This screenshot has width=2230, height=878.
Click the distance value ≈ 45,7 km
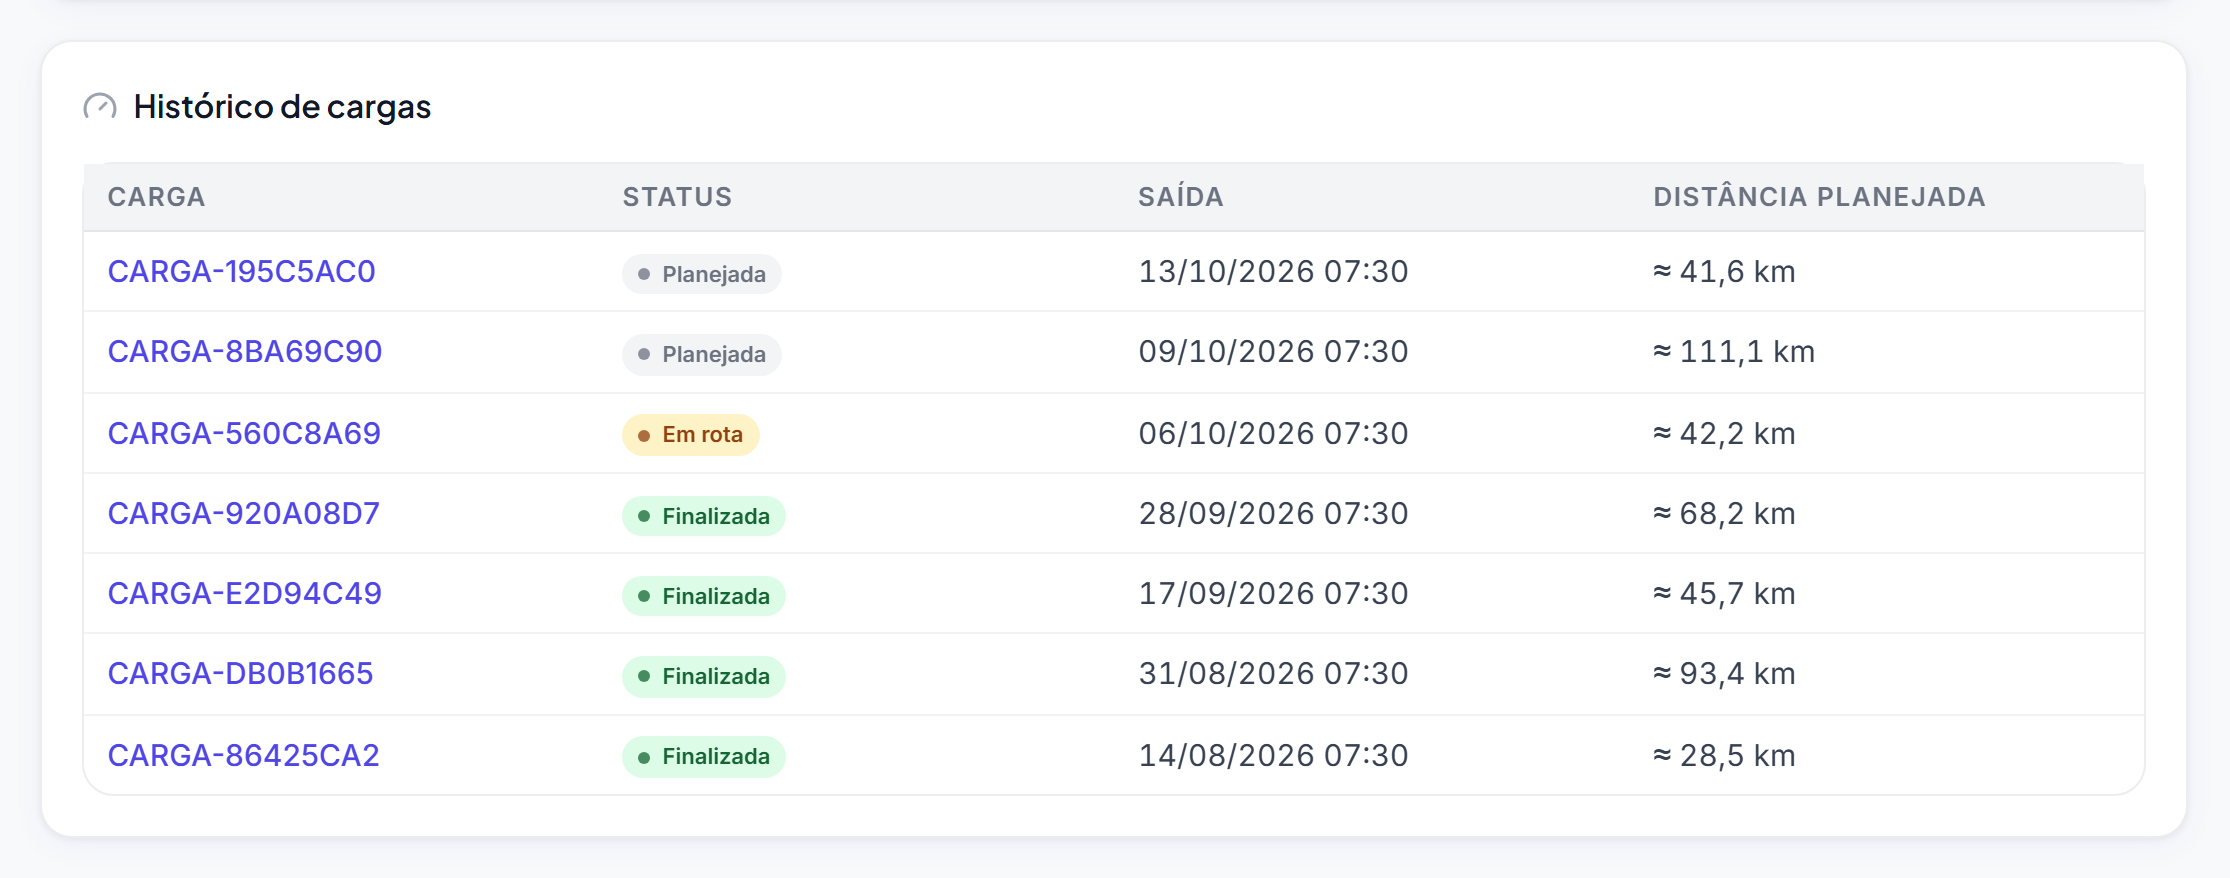(x=1724, y=594)
